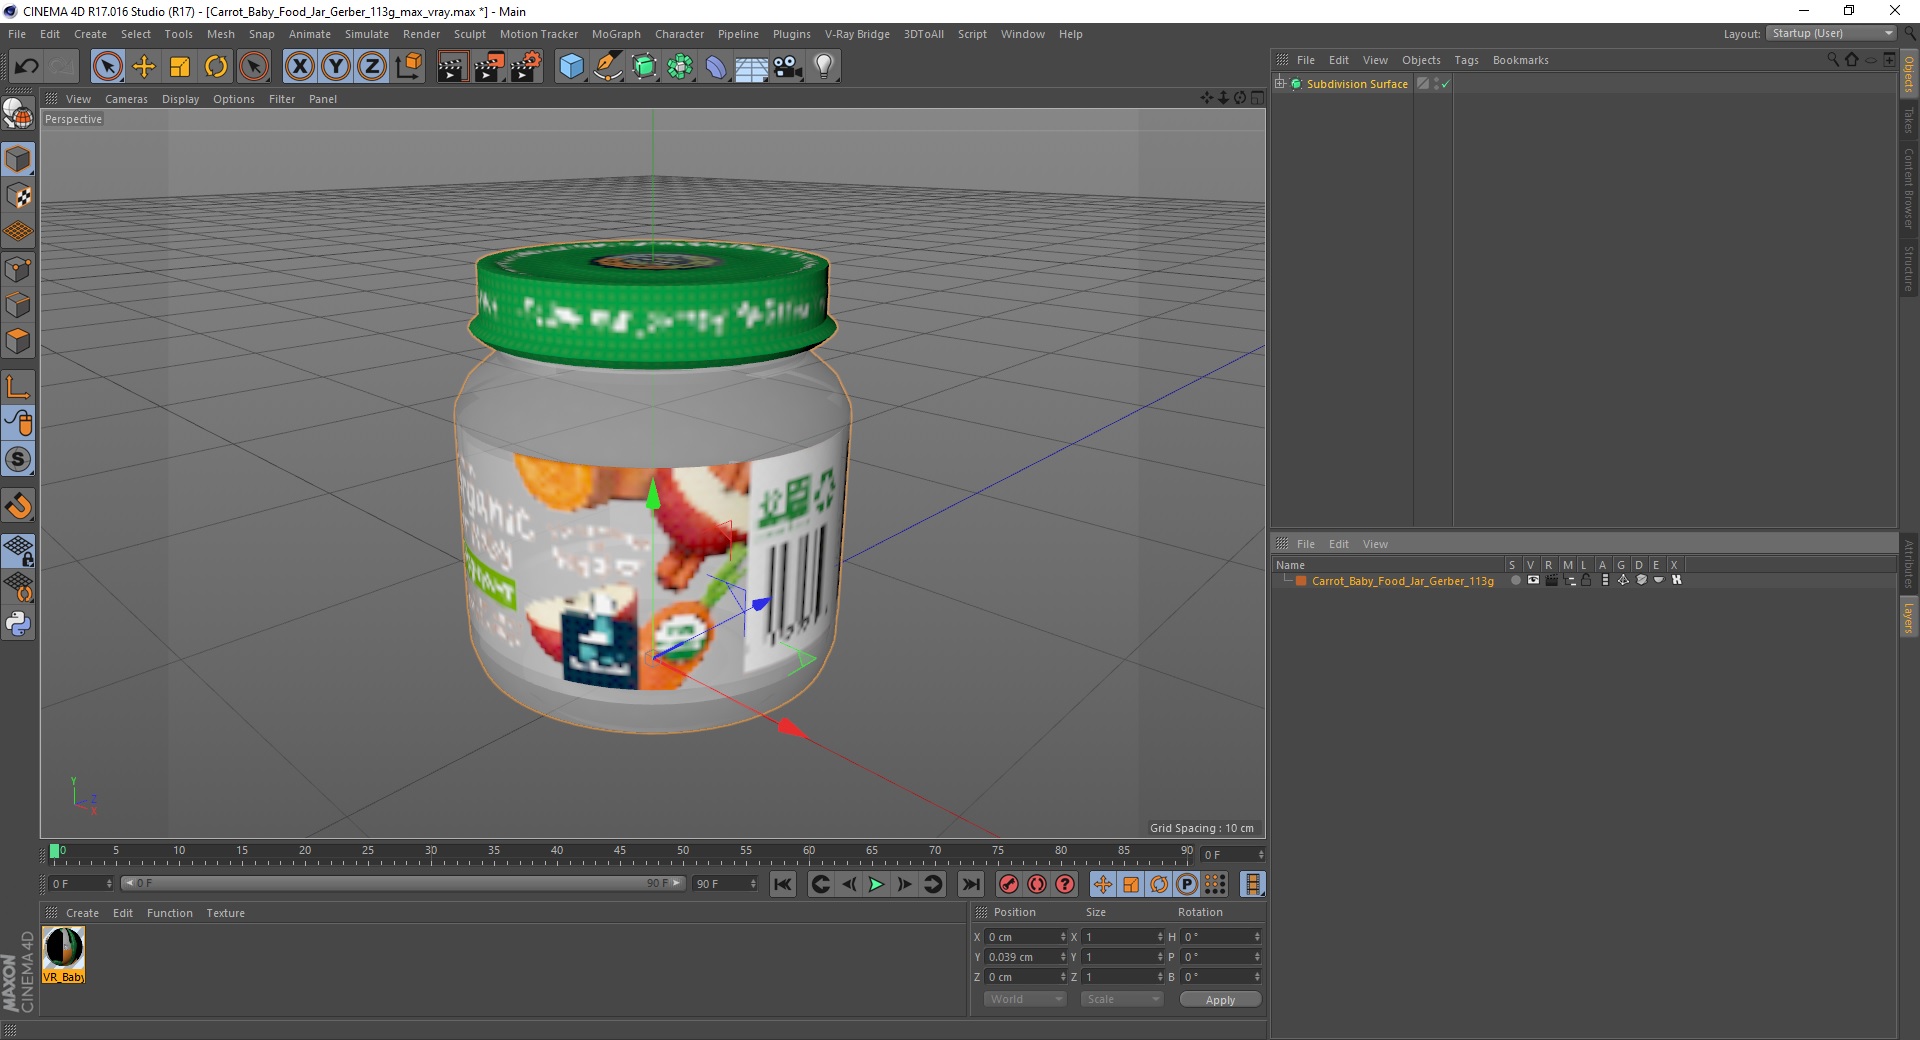Open the Deformer (bend) icon
Viewport: 1920px width, 1040px height.
(716, 67)
